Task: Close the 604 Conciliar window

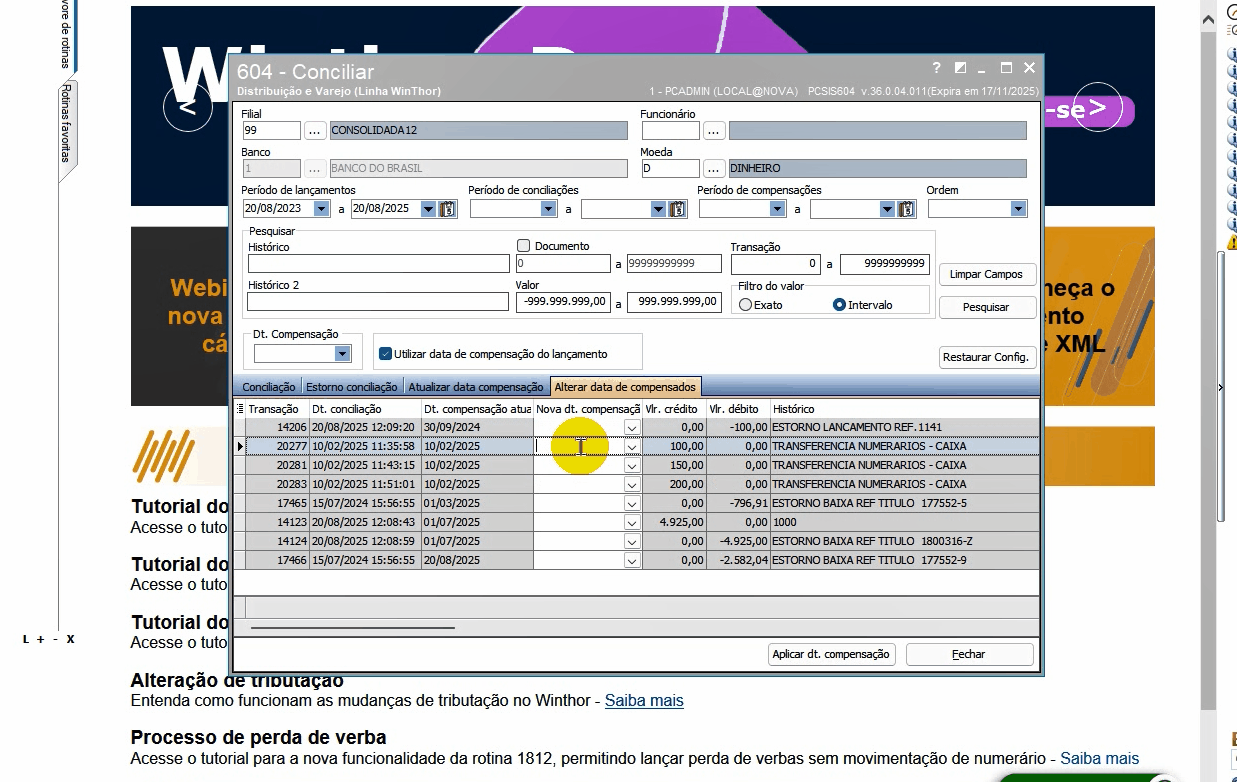Action: point(1029,68)
